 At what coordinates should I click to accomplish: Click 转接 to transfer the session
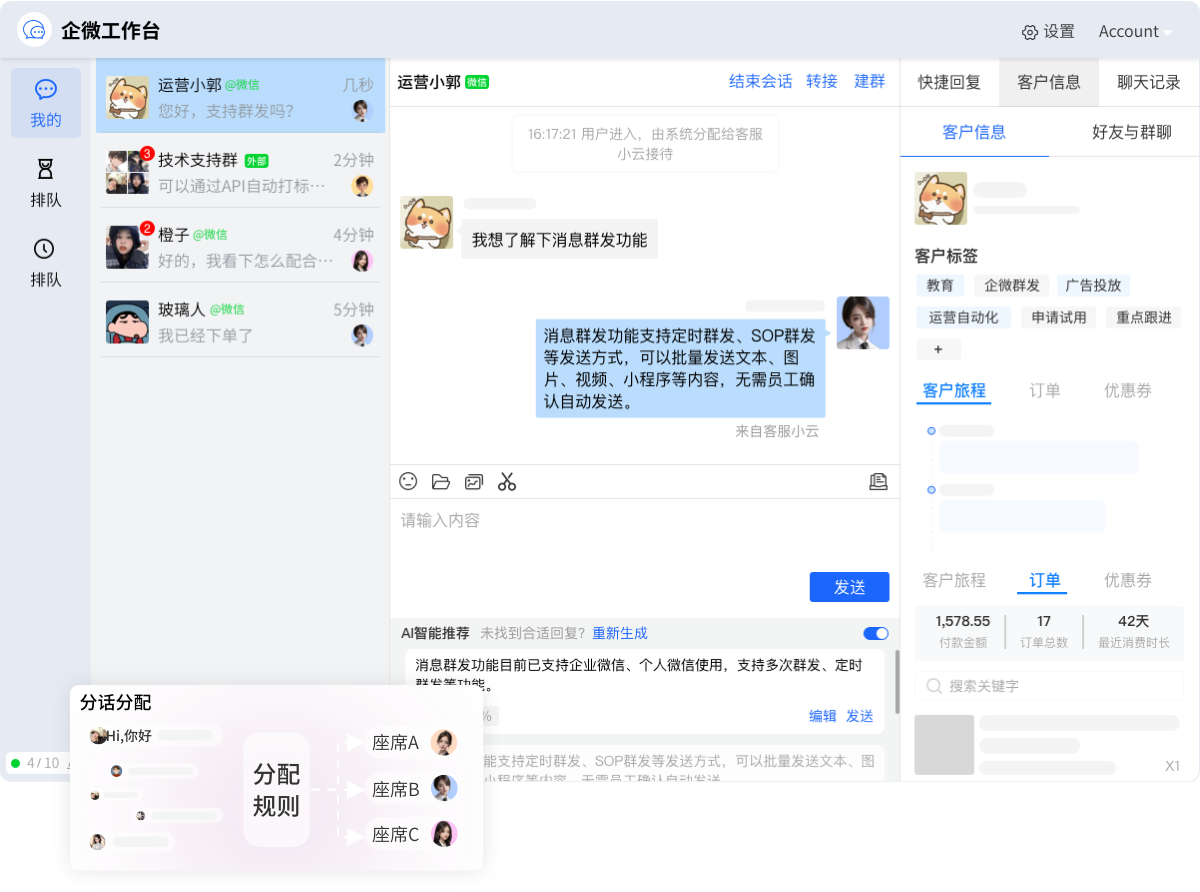click(822, 81)
